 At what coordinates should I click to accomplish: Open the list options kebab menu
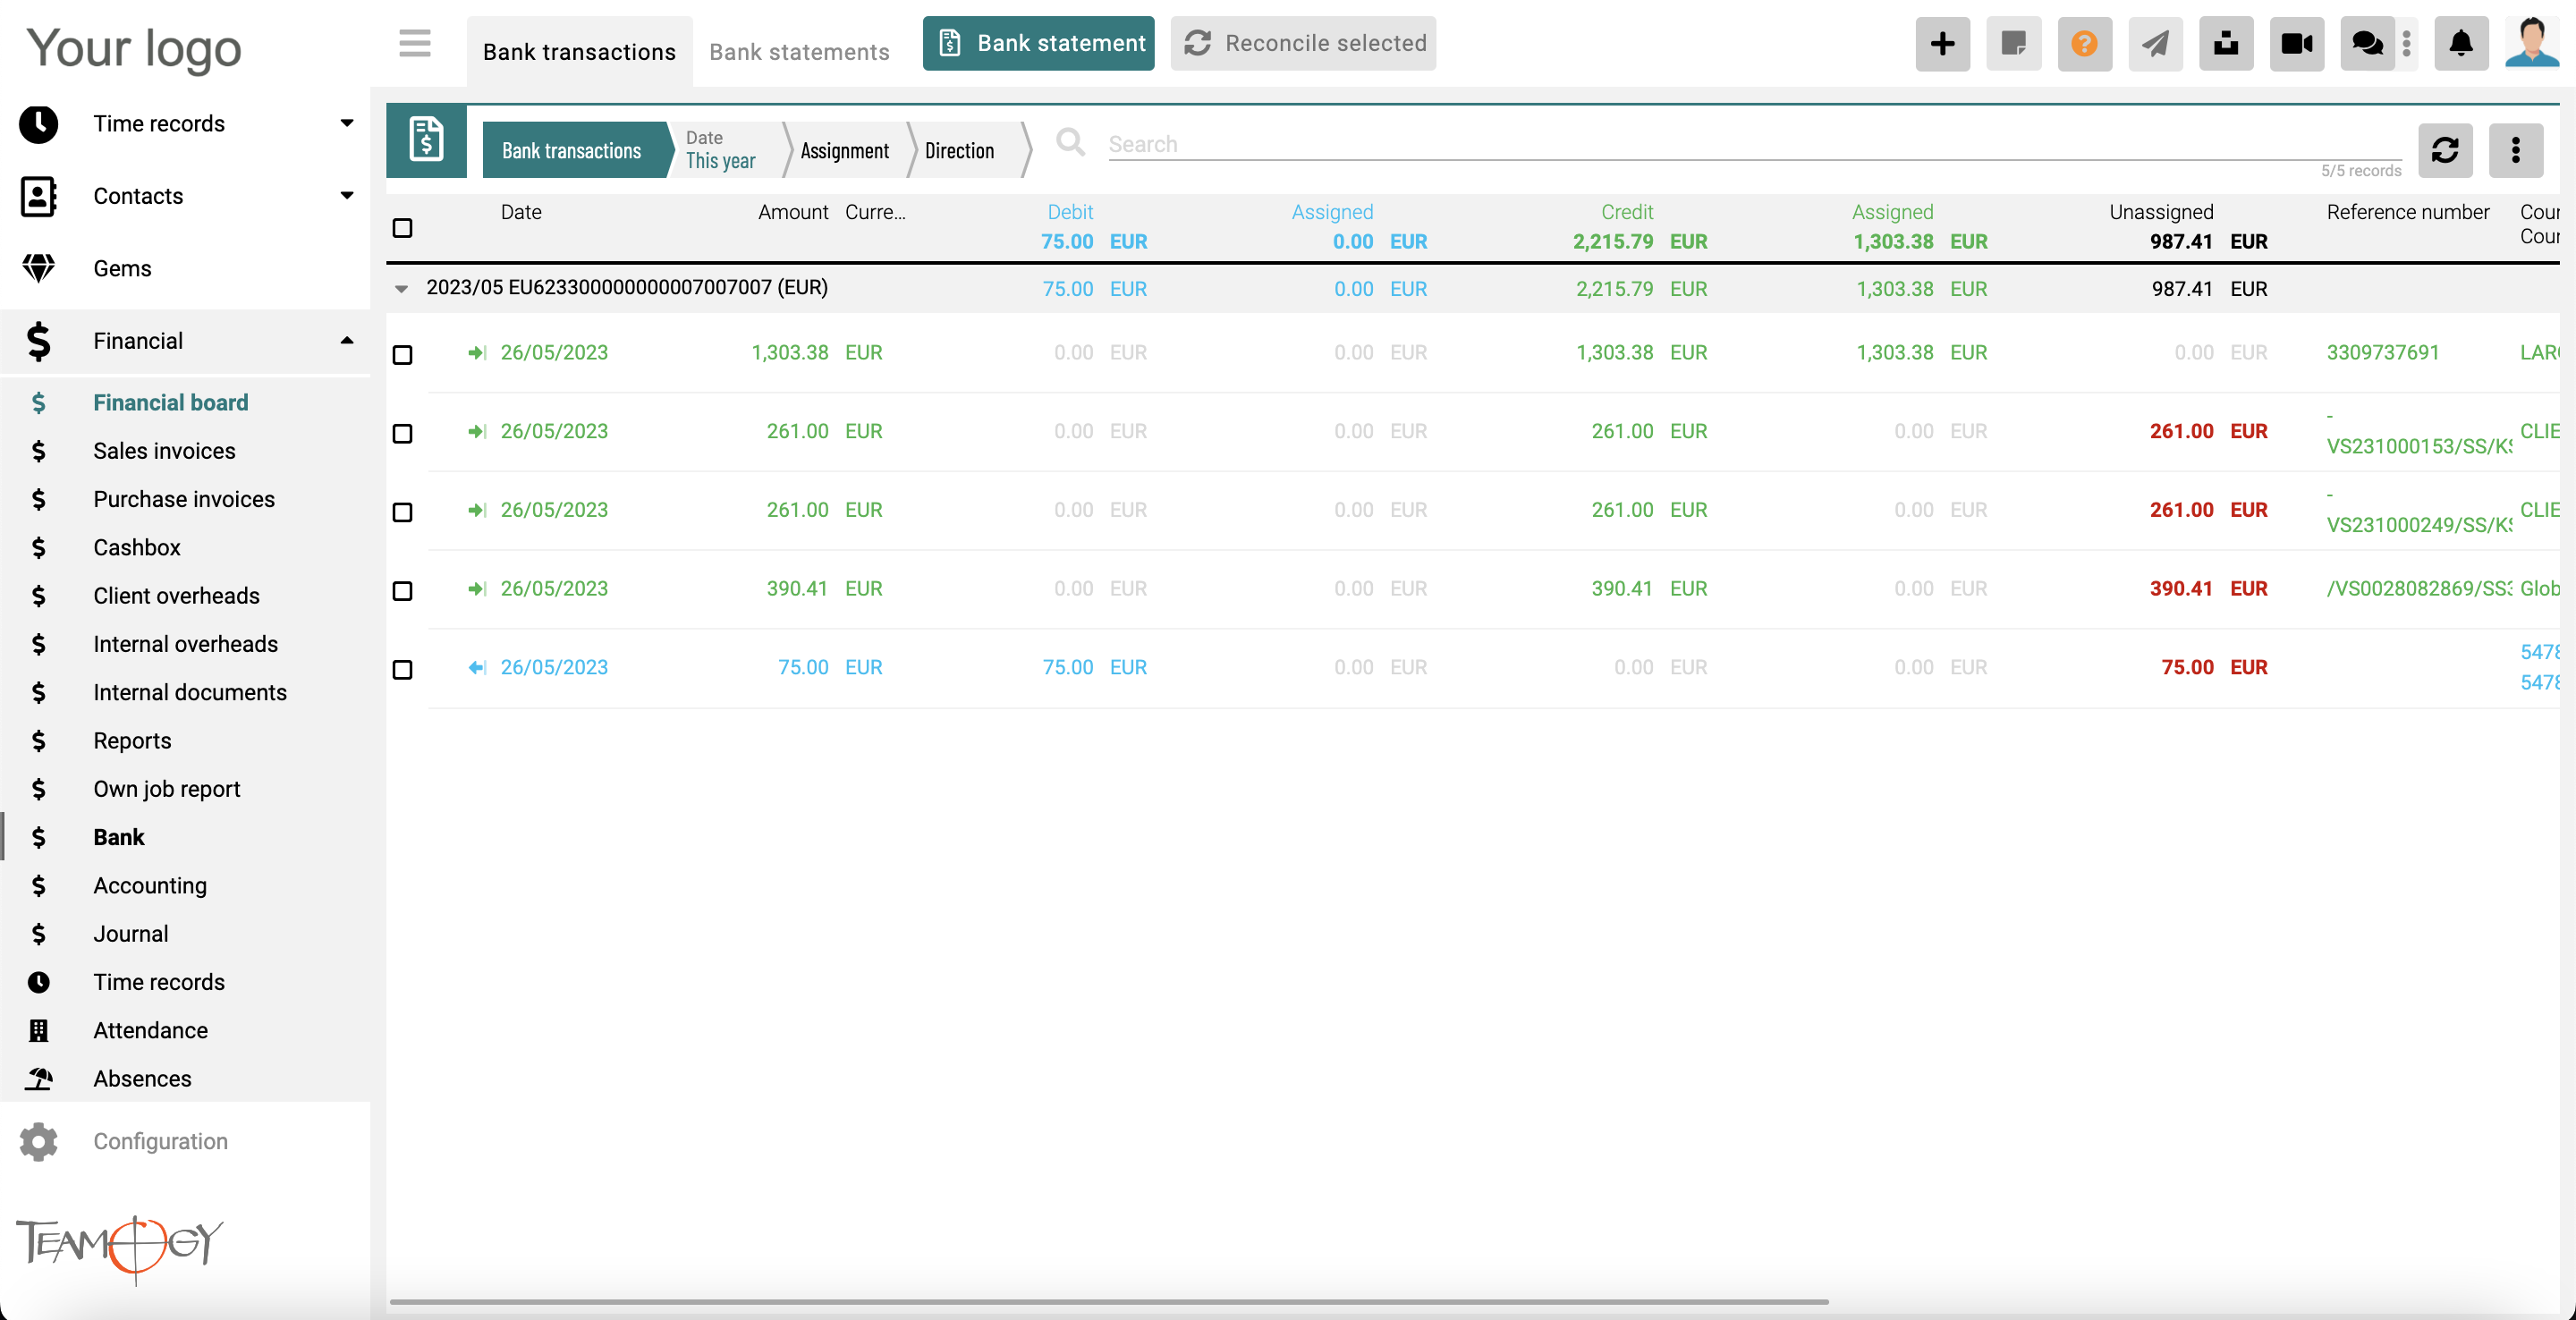coord(2515,151)
